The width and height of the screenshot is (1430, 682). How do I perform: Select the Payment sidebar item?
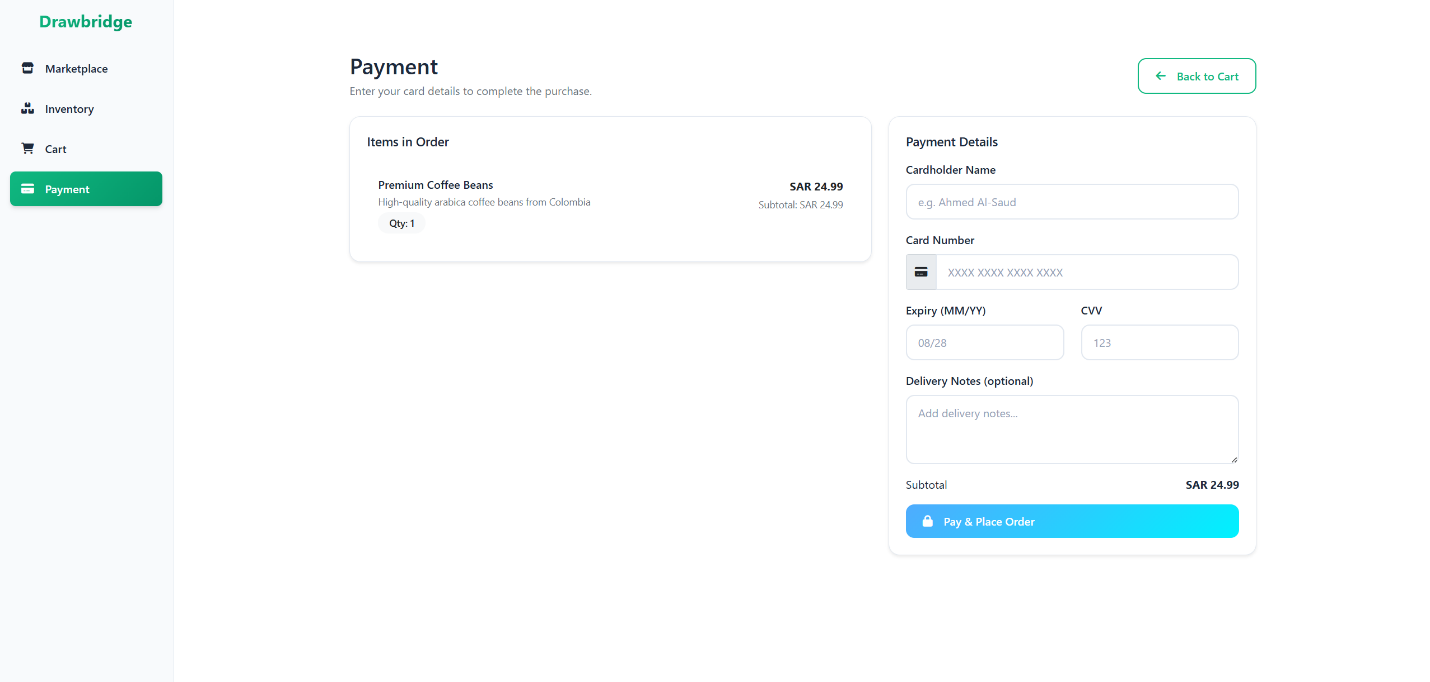(86, 189)
